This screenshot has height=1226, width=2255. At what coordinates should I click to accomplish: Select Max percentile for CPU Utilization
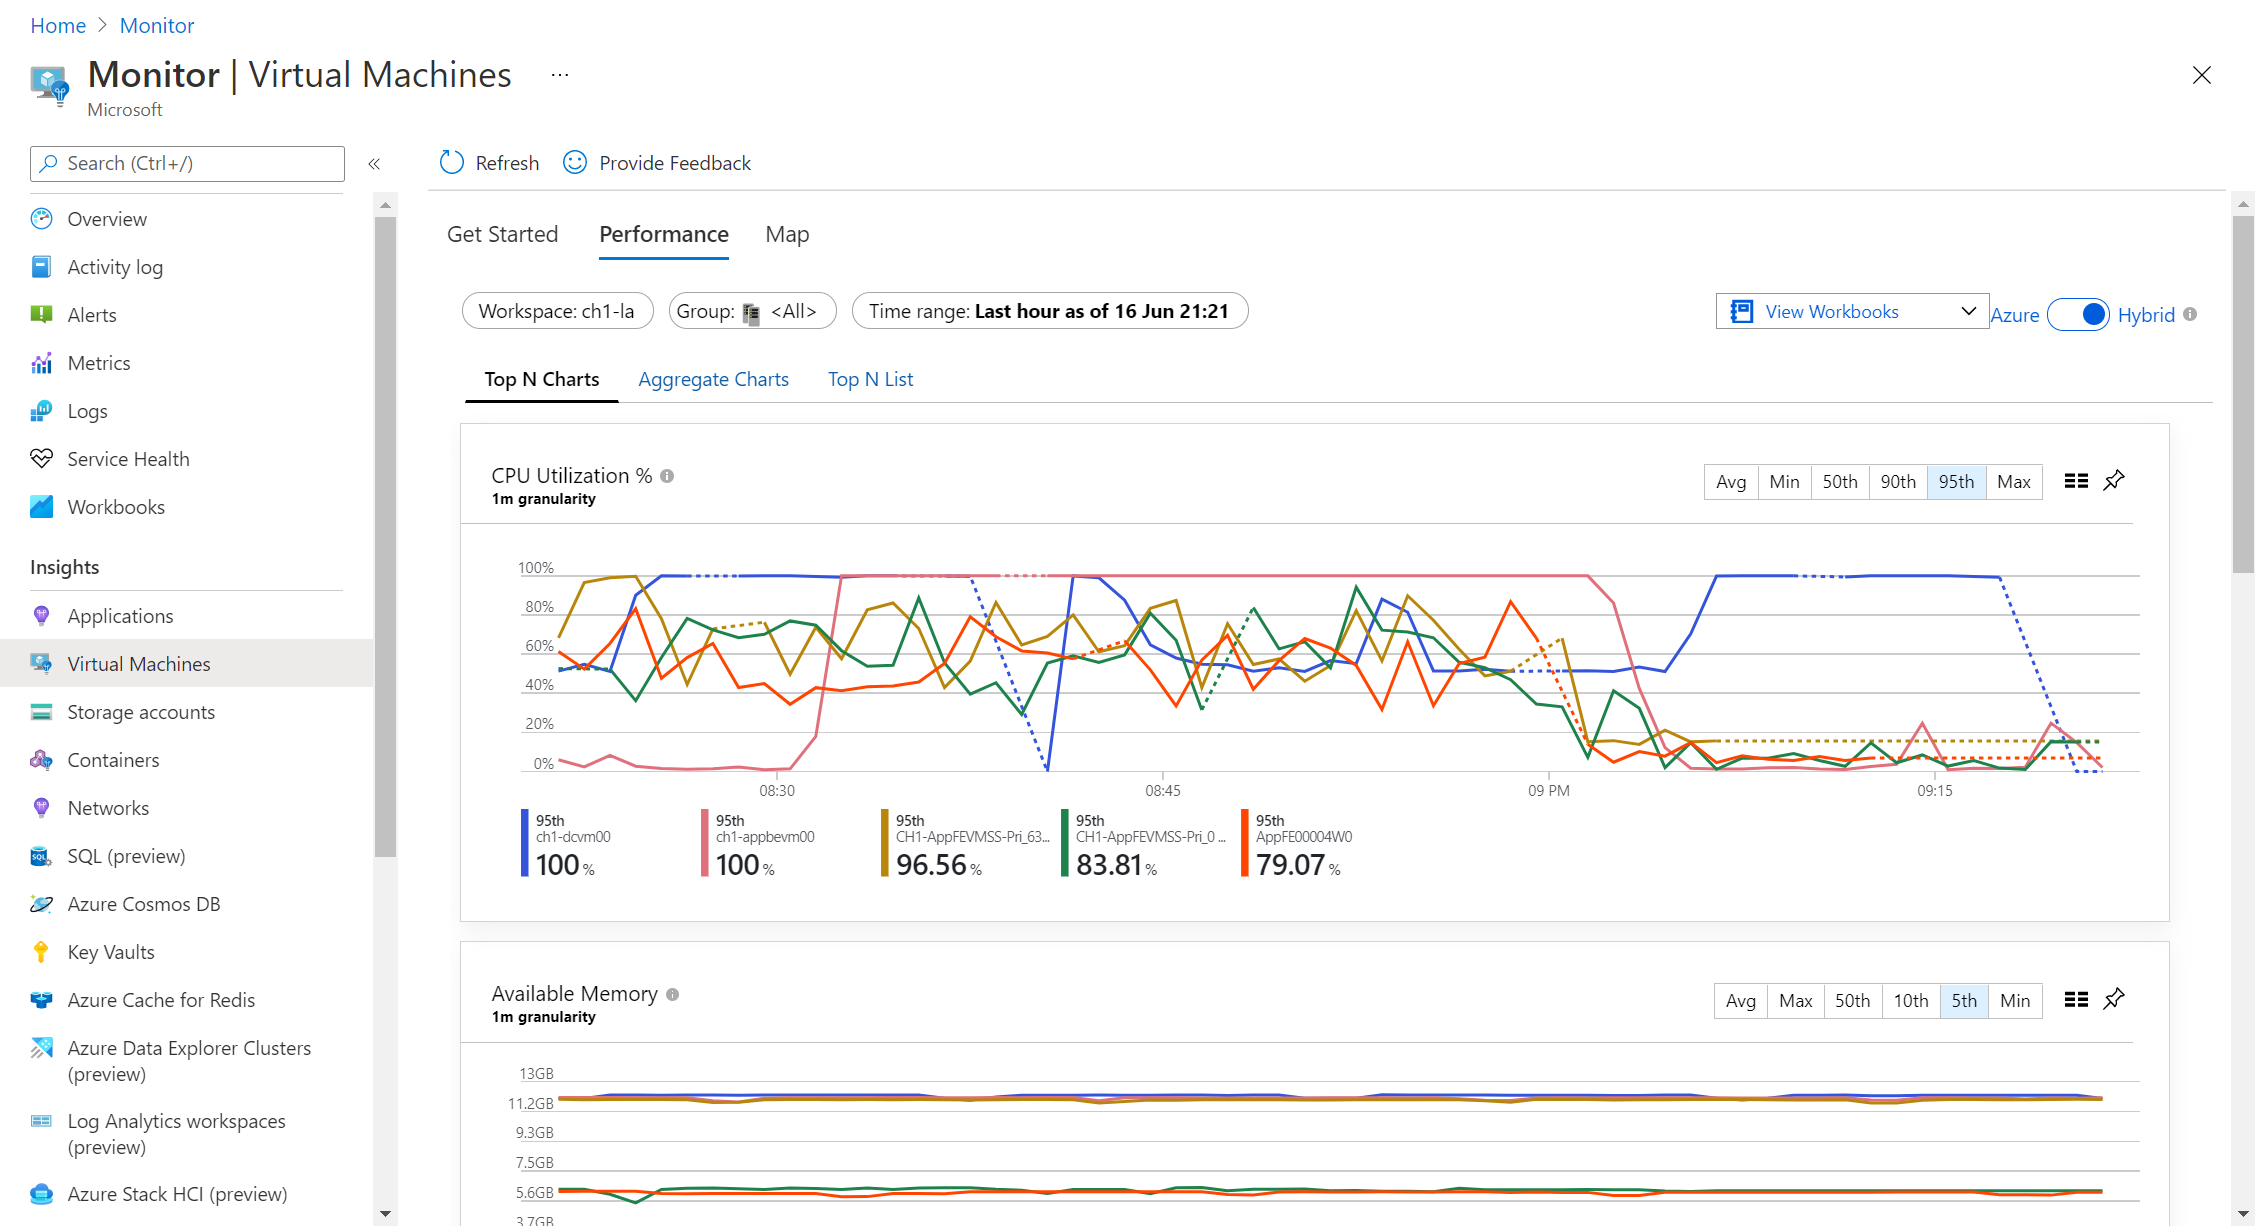[2013, 482]
